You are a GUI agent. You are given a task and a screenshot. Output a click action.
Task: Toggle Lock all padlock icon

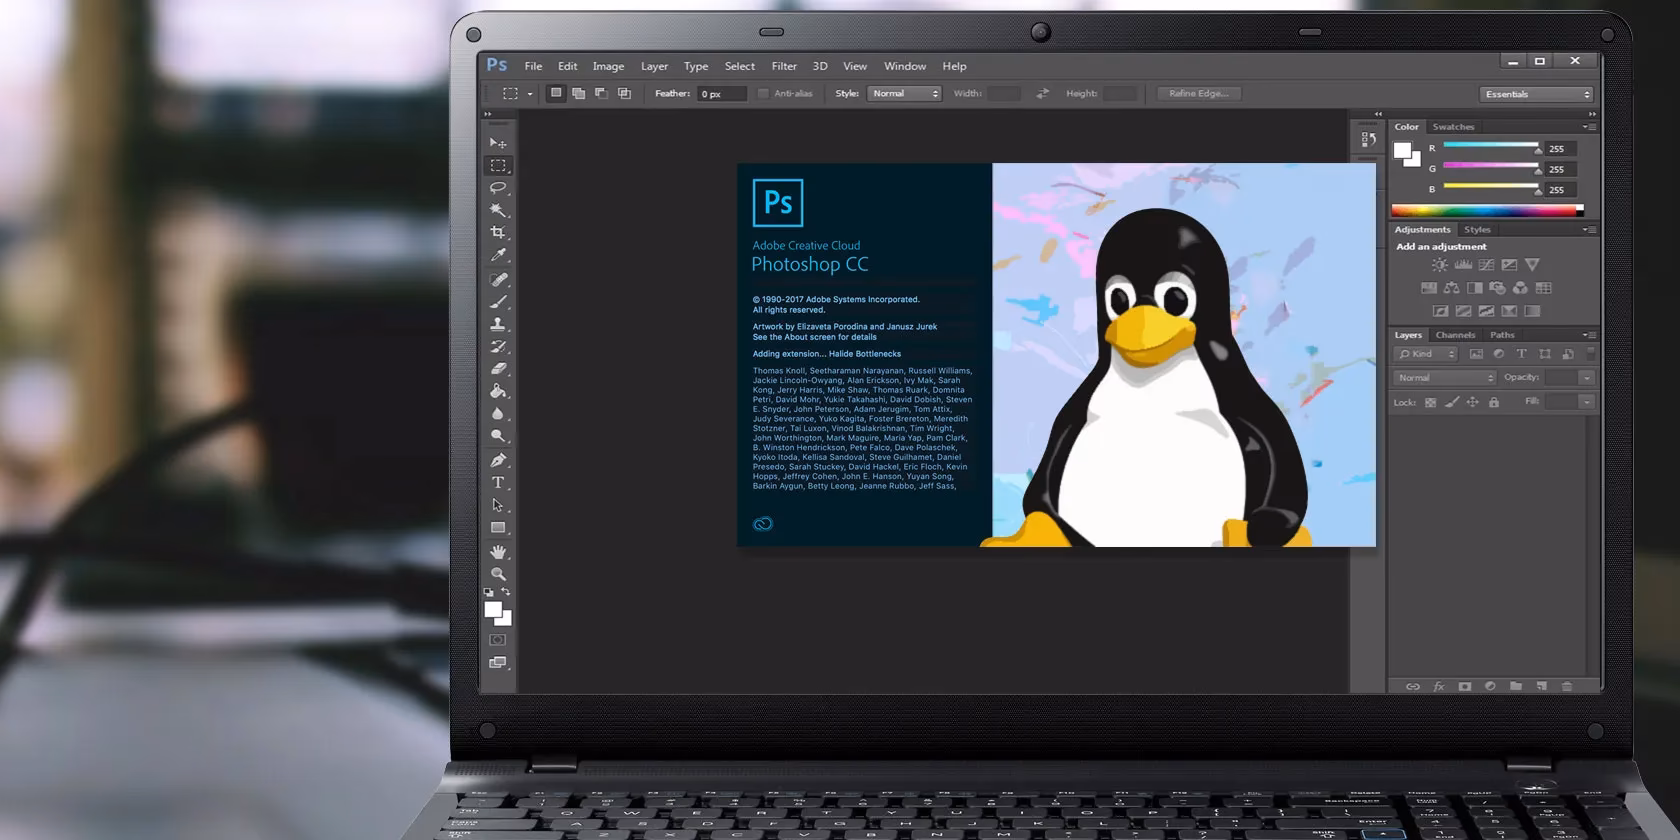tap(1494, 402)
